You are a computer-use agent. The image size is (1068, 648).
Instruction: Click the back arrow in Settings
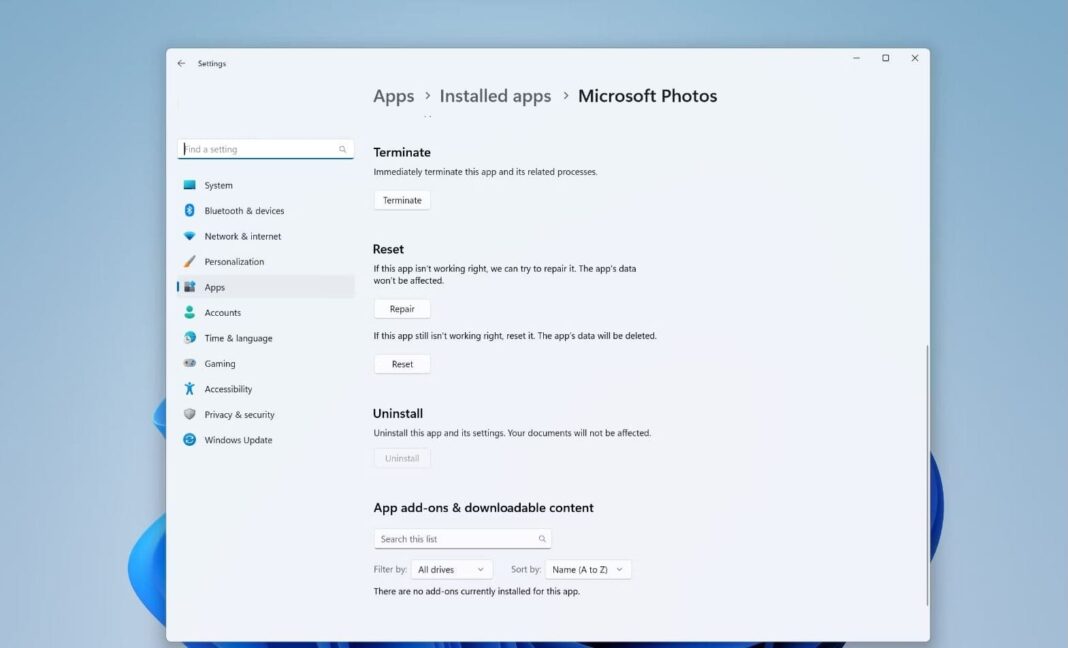[181, 62]
